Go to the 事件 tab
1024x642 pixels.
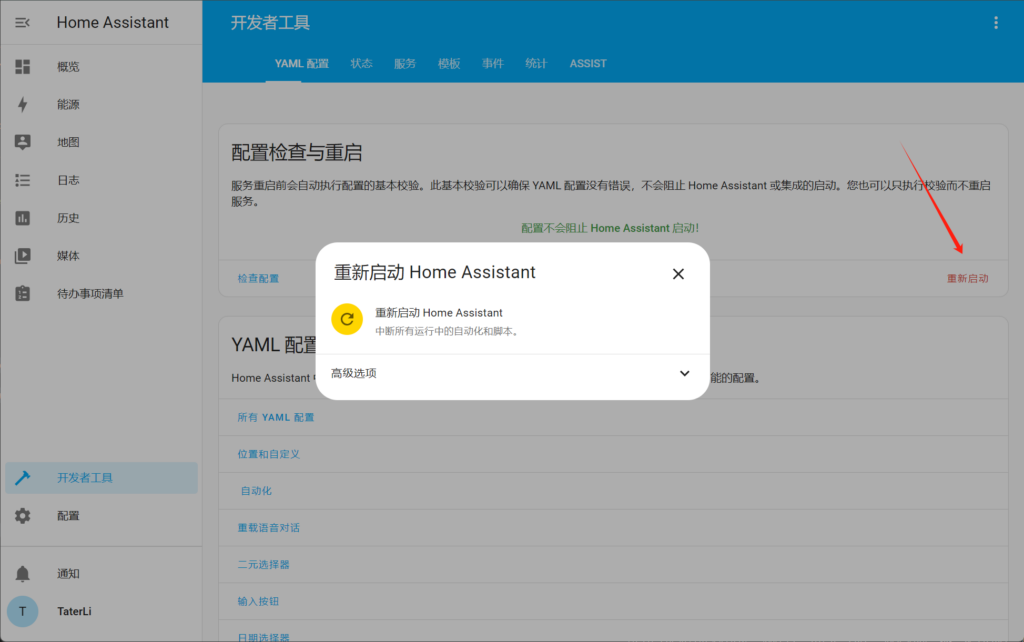[x=492, y=63]
